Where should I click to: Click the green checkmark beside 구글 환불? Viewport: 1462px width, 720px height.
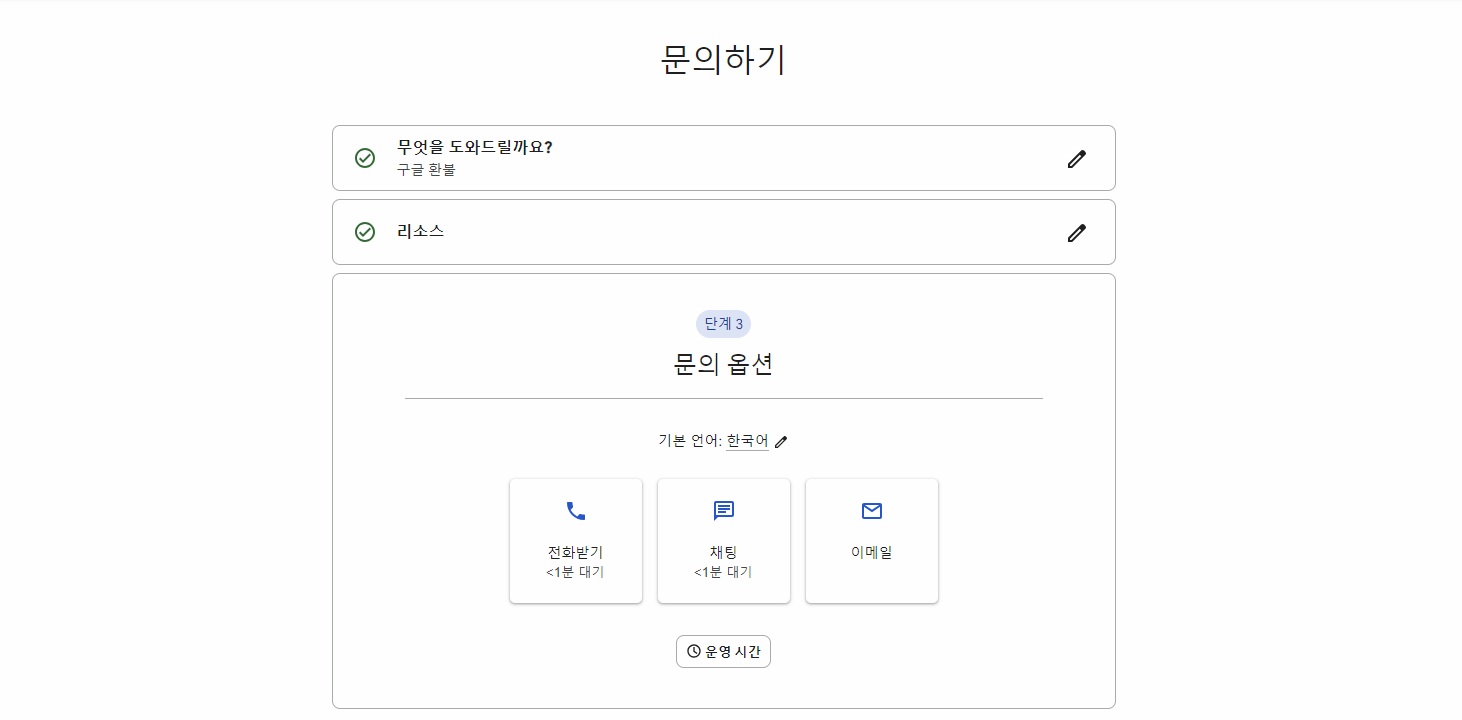364,158
